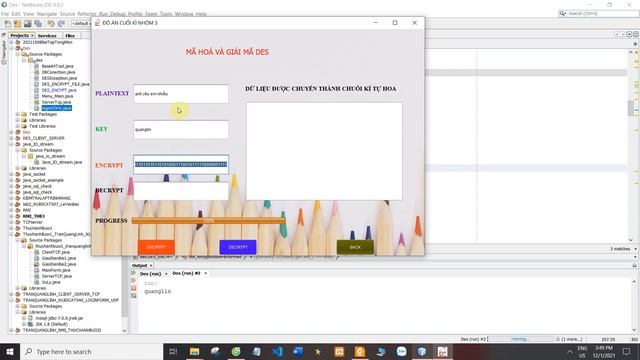Select DESException.java in project tree
The width and height of the screenshot is (640, 360).
tap(59, 78)
